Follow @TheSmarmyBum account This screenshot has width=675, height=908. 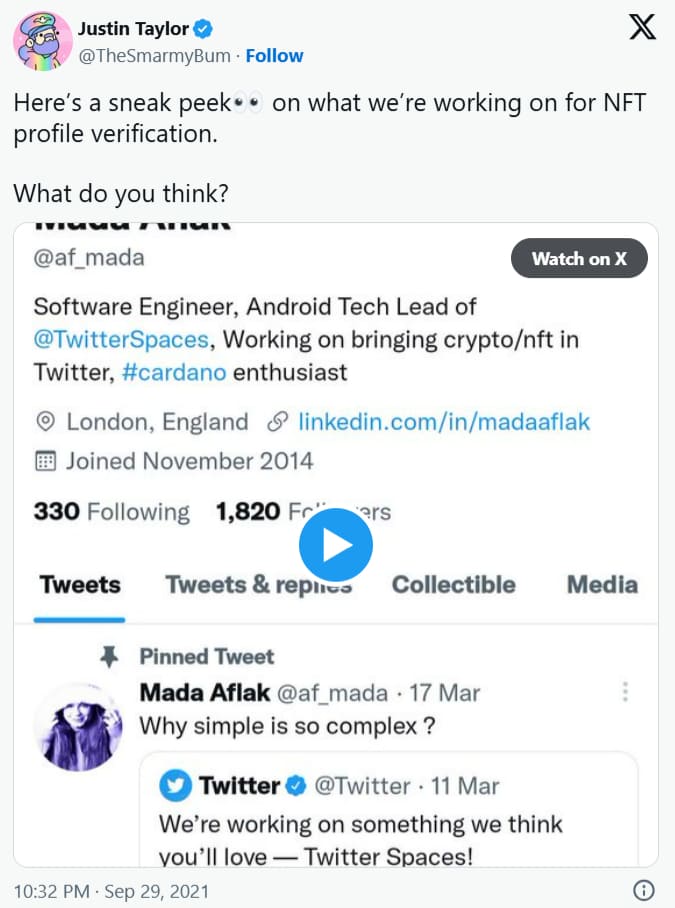point(274,56)
